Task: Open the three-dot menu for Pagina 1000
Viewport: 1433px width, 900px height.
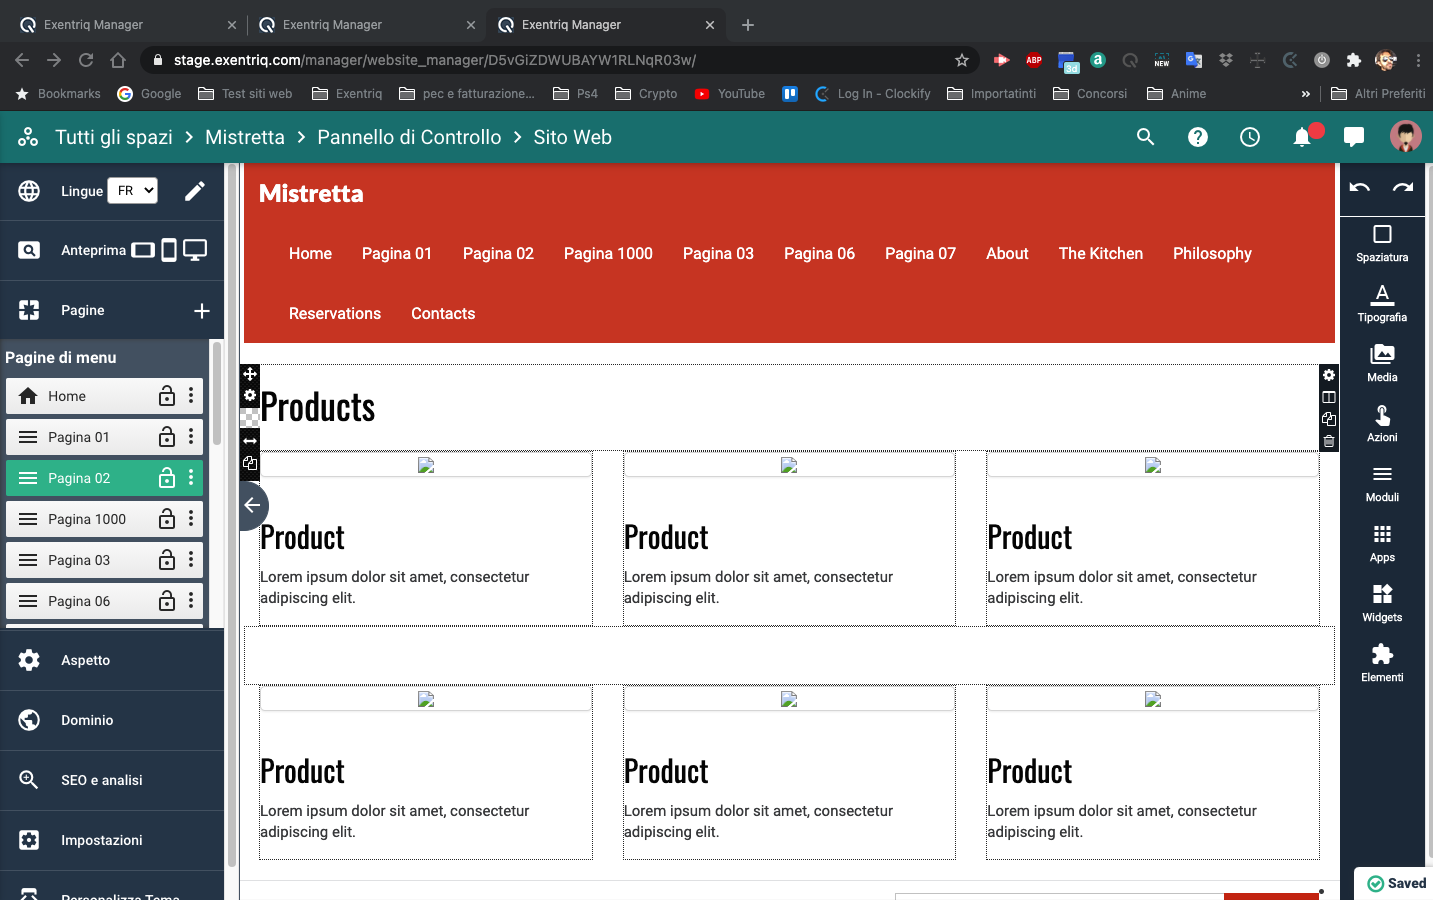Action: (x=191, y=519)
